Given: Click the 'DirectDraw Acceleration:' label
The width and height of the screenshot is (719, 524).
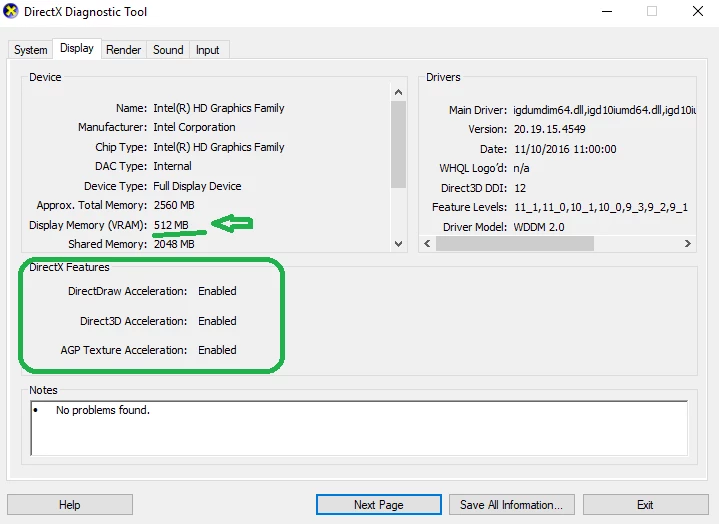Looking at the screenshot, I should point(127,291).
